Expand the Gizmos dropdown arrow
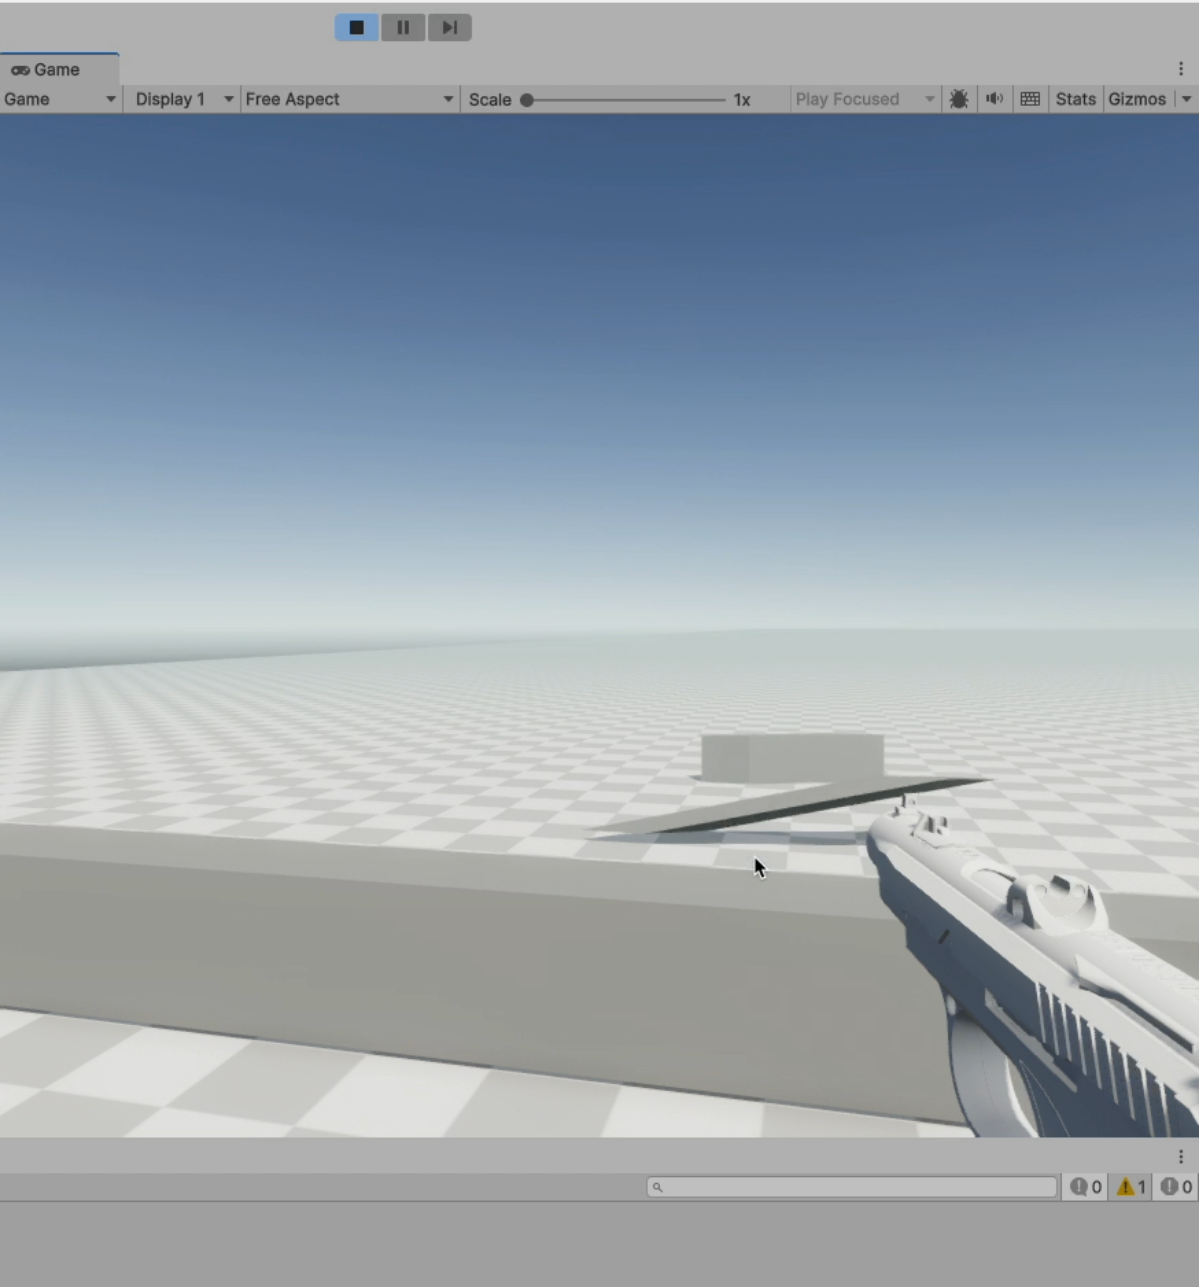The height and width of the screenshot is (1287, 1199). click(1187, 99)
